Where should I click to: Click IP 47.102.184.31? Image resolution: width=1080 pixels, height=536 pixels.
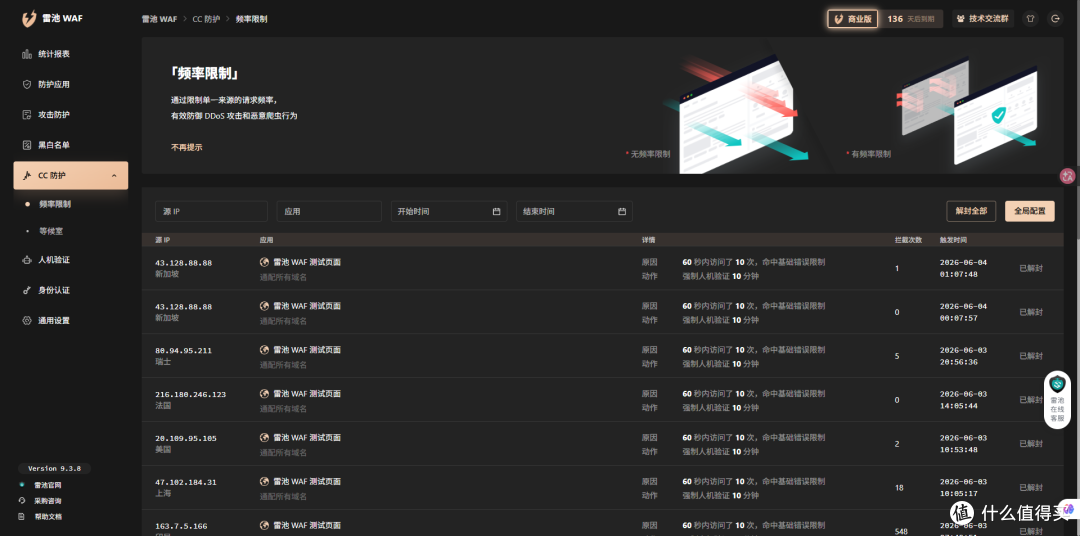[x=186, y=482]
